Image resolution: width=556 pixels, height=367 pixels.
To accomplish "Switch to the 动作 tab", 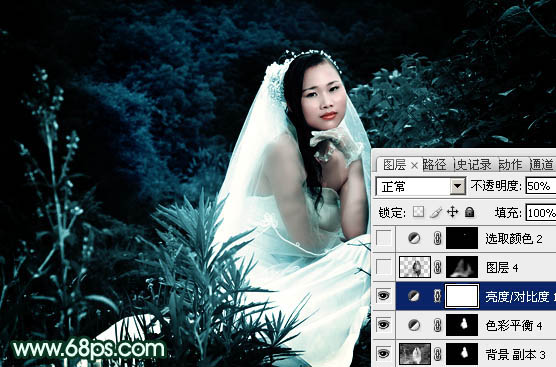I will [x=510, y=165].
